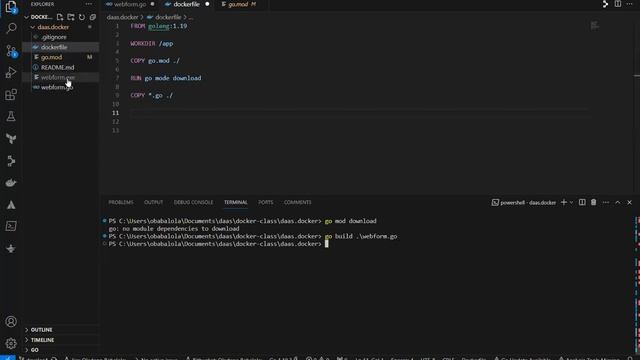Open the Manage settings gear

tap(11, 343)
